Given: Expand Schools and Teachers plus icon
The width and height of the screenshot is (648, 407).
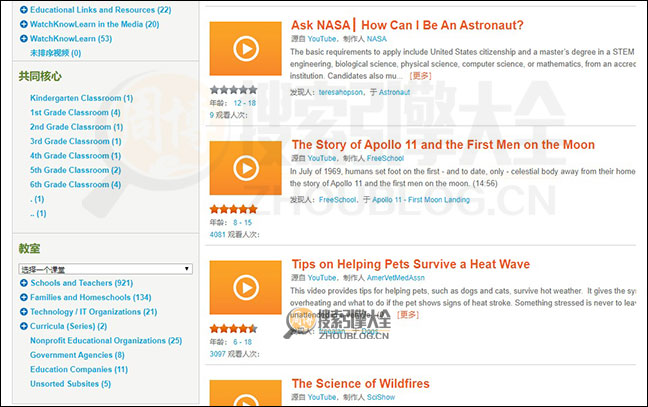Looking at the screenshot, I should (x=24, y=283).
